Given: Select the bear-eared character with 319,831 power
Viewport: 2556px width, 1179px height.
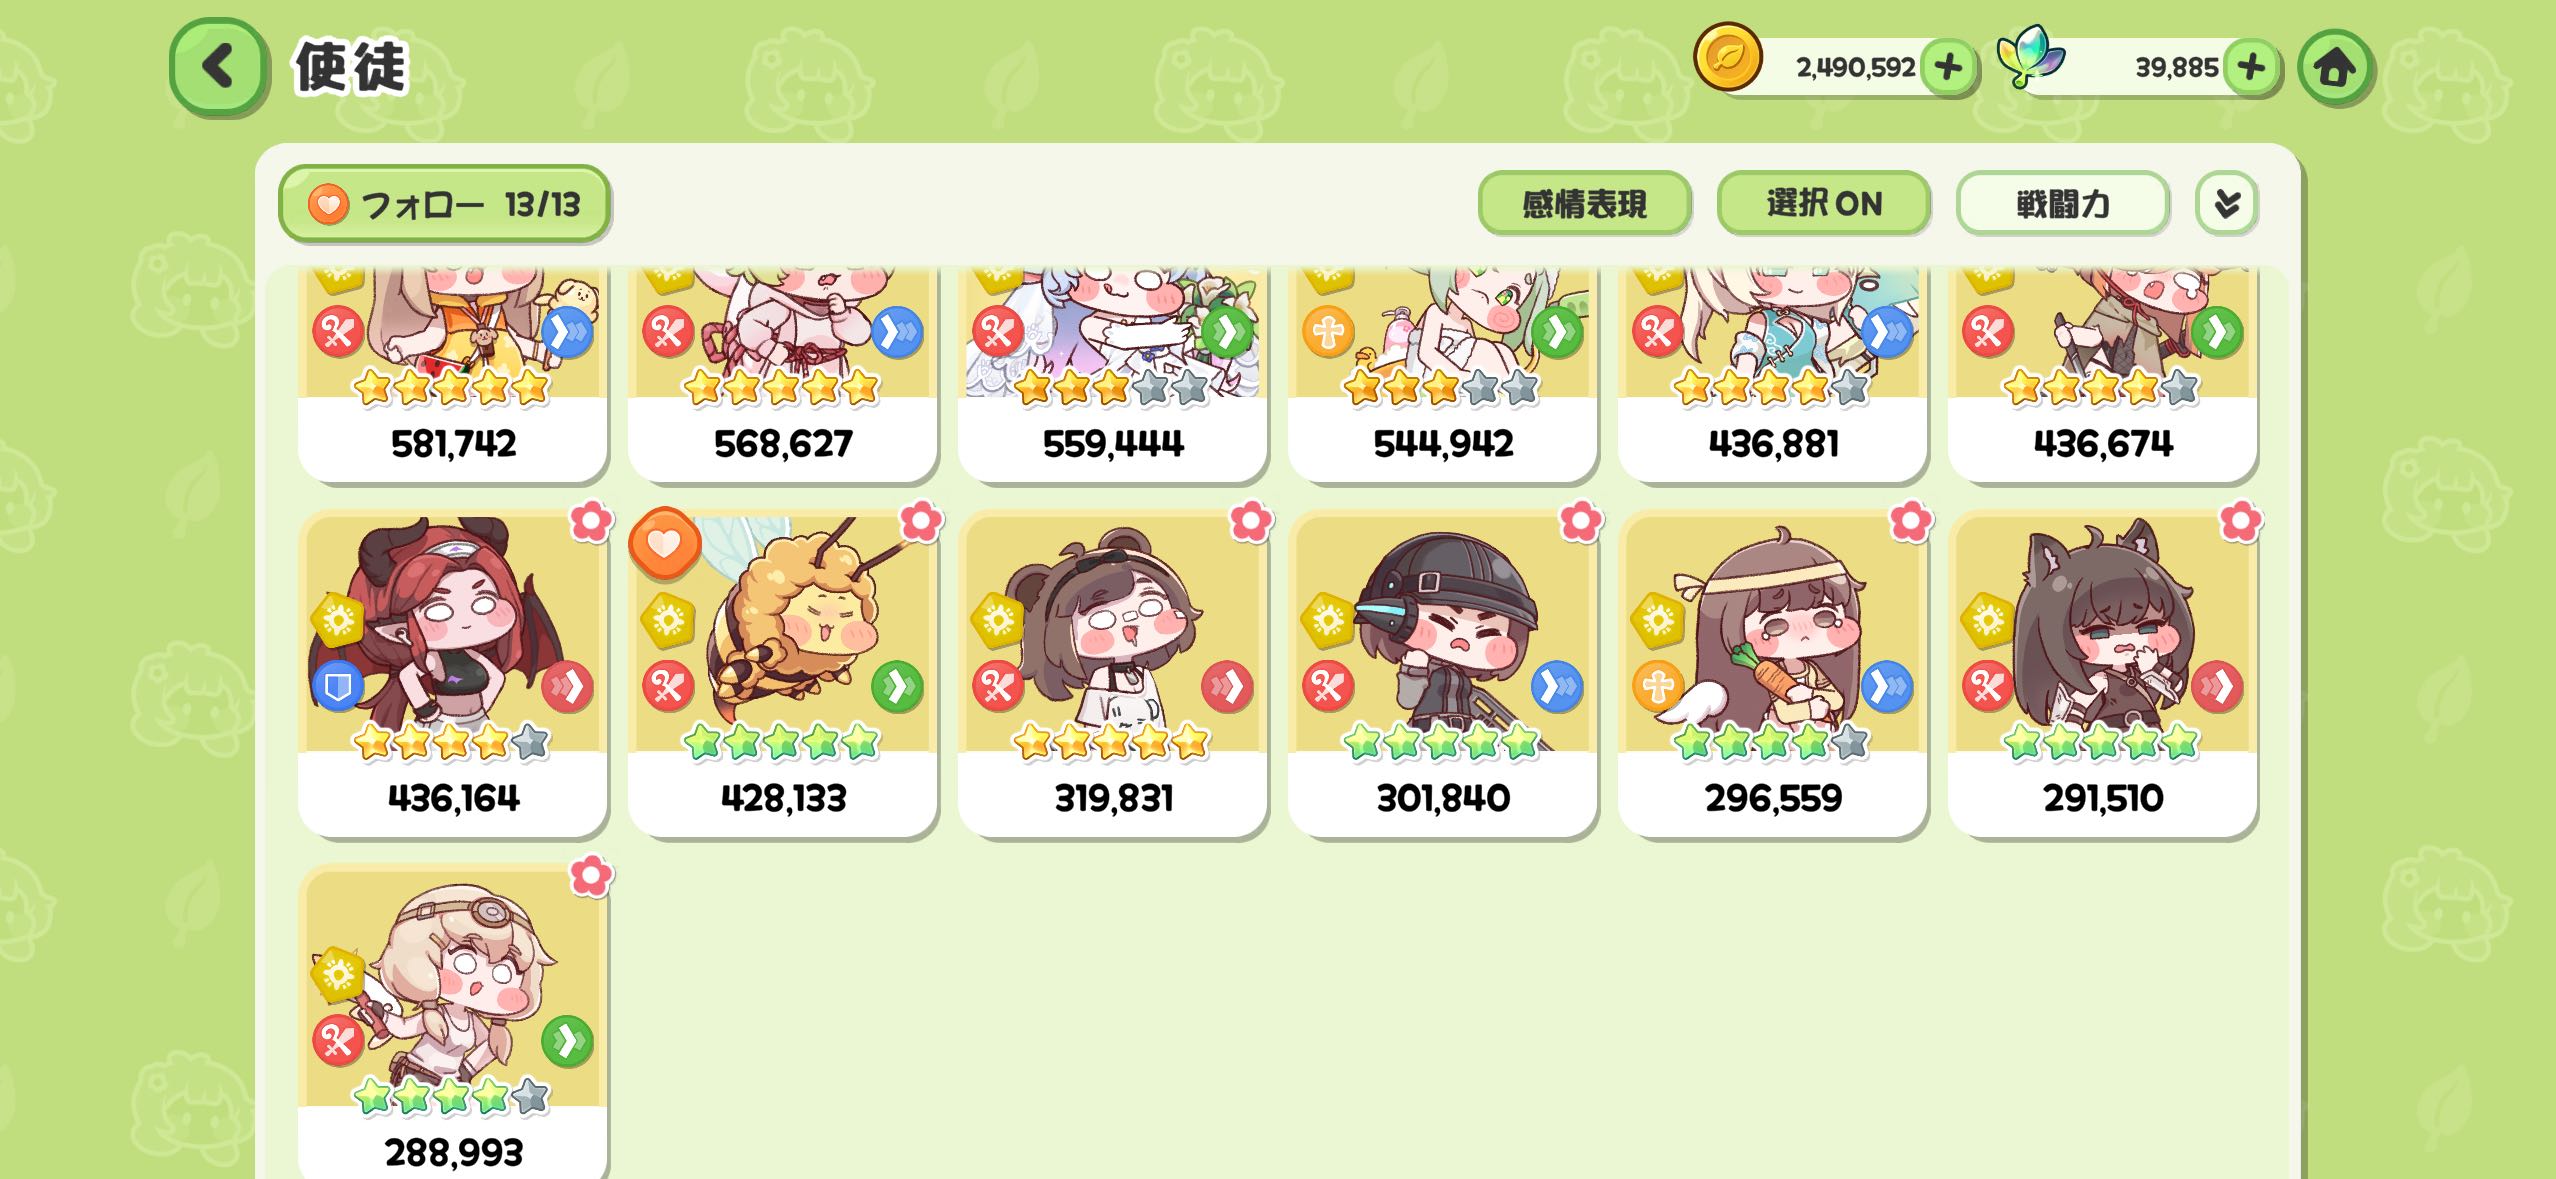Looking at the screenshot, I should 1112,673.
